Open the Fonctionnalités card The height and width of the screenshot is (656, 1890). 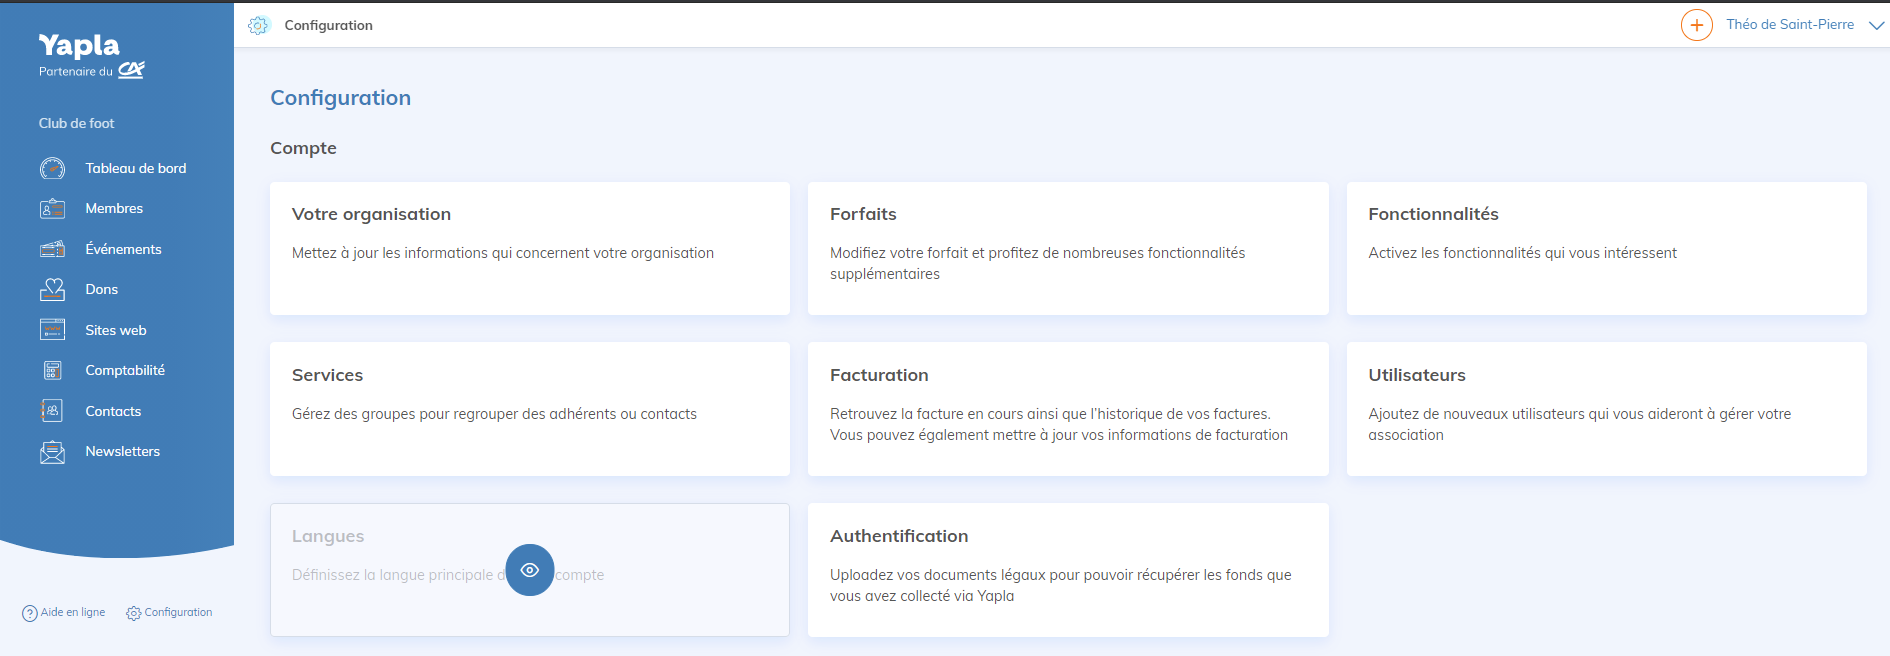[x=1606, y=248]
